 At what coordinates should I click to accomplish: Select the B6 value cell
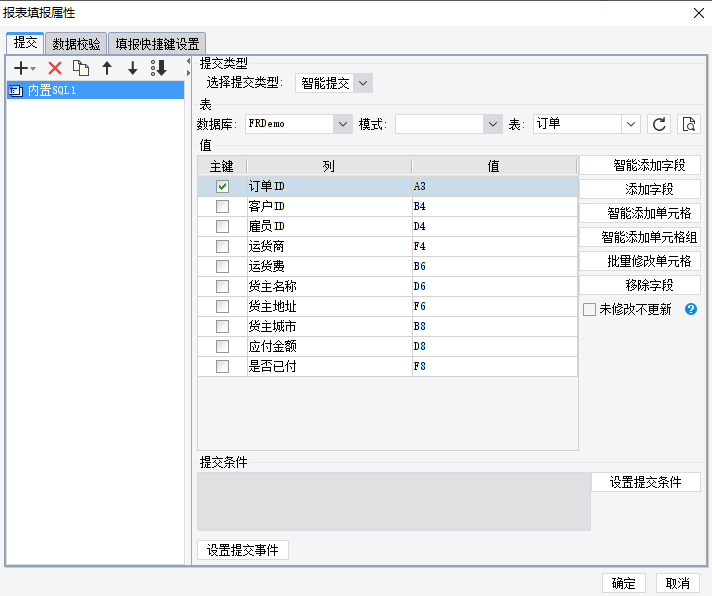point(494,266)
